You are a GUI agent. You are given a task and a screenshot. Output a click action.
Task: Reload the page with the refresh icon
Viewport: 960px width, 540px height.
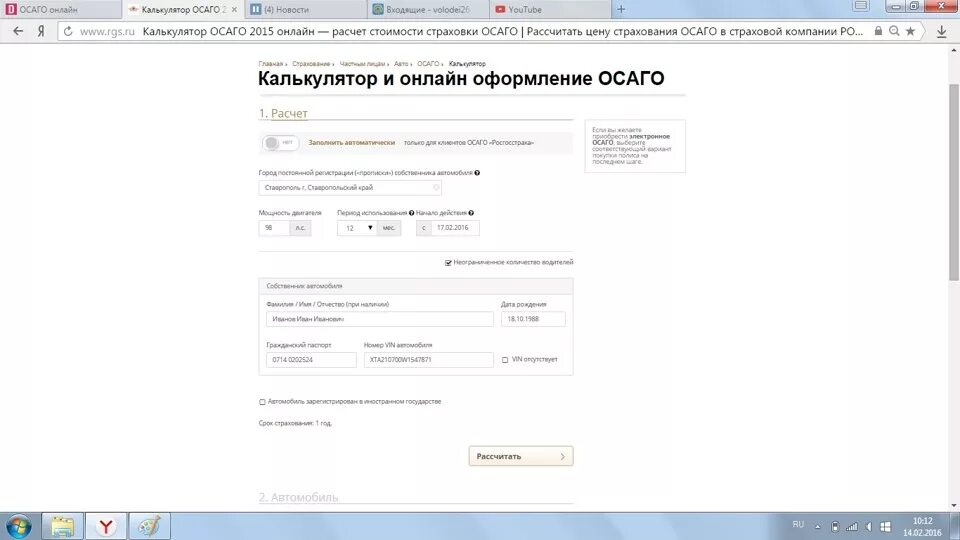tap(68, 31)
